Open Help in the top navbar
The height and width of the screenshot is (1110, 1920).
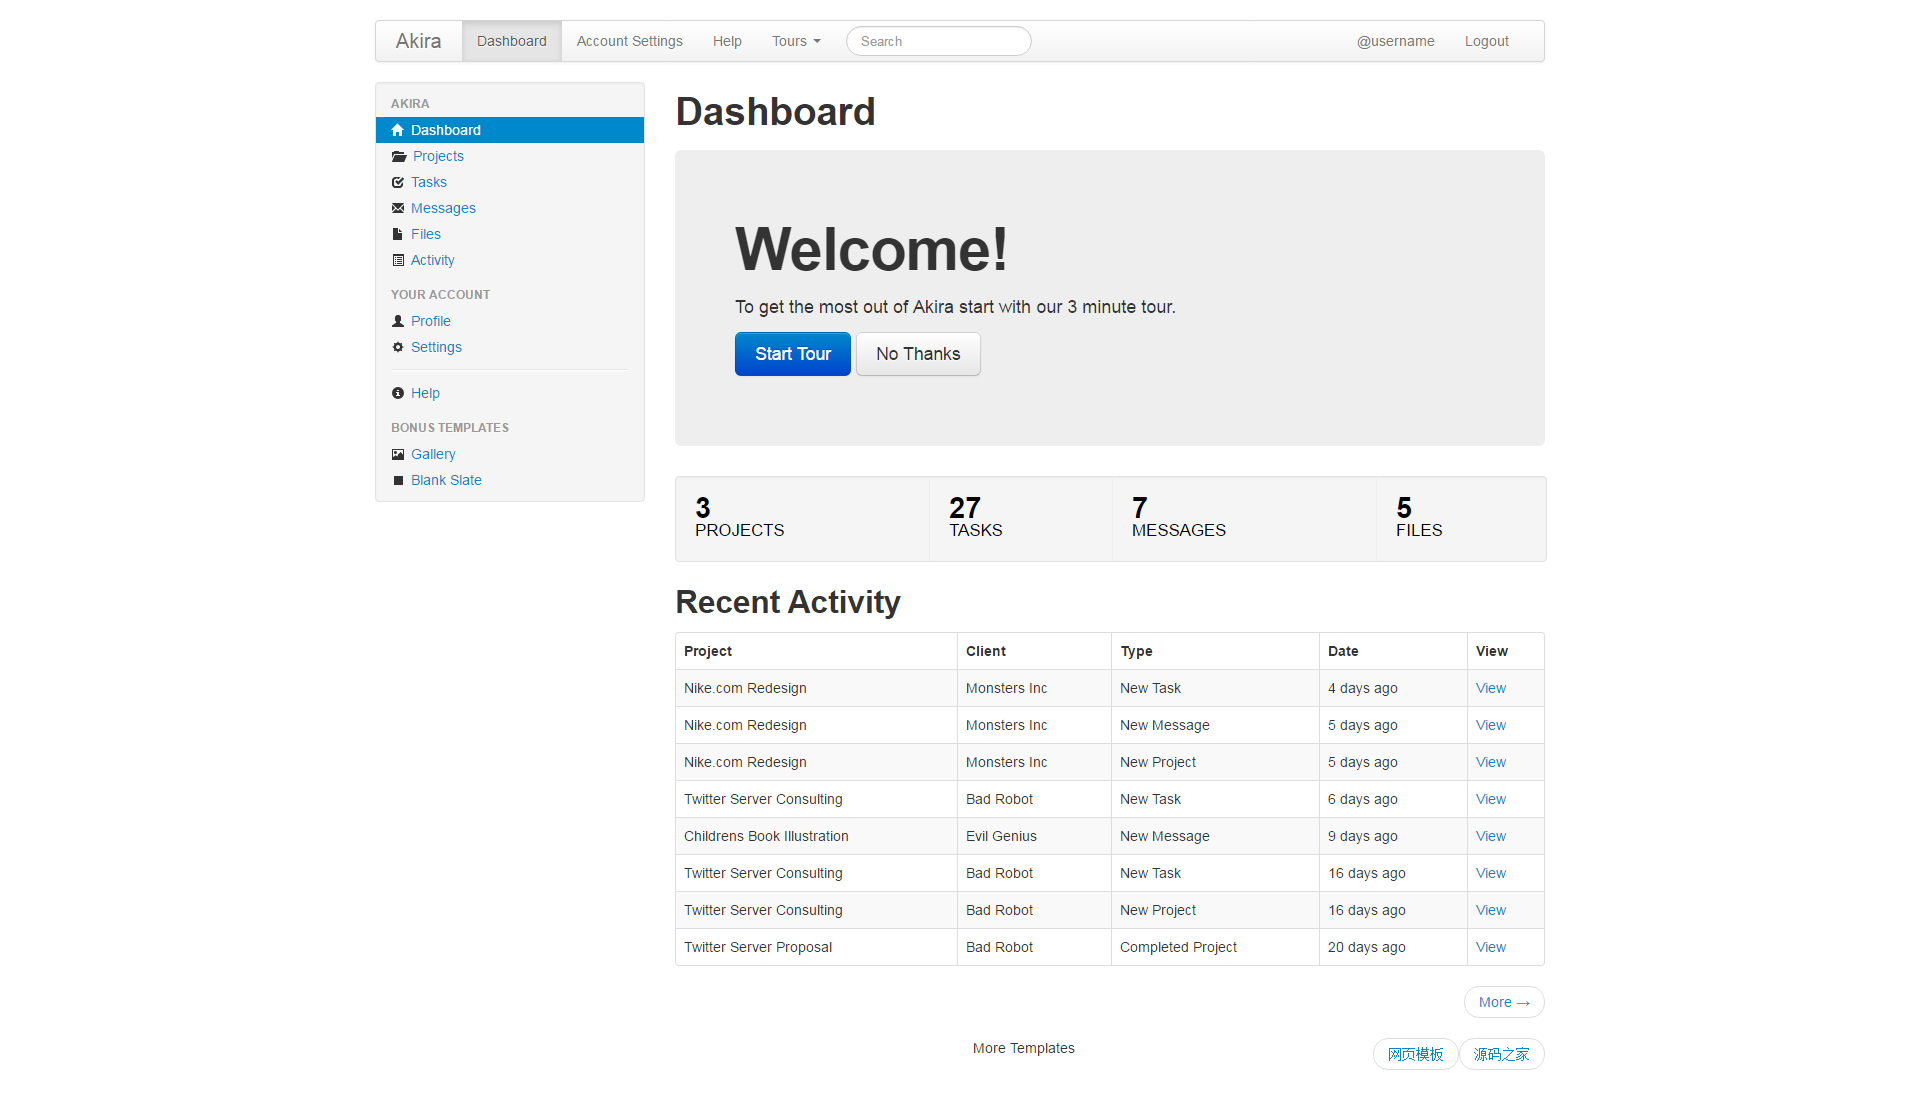click(727, 41)
